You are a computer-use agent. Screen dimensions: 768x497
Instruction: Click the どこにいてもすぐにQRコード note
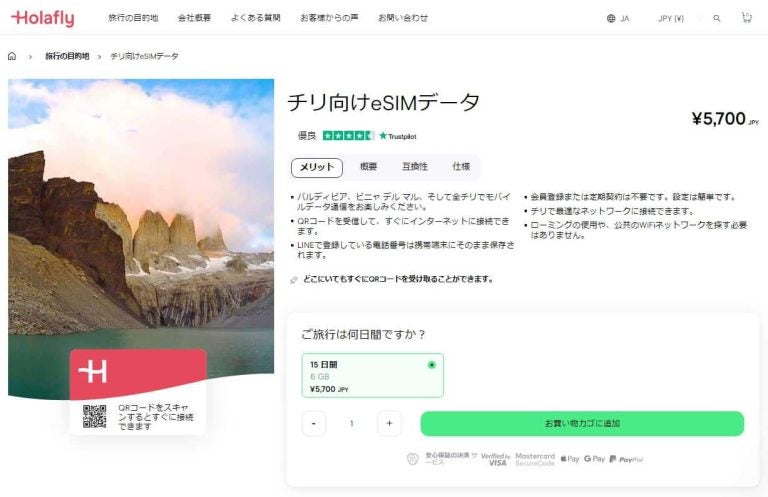pyautogui.click(x=398, y=279)
